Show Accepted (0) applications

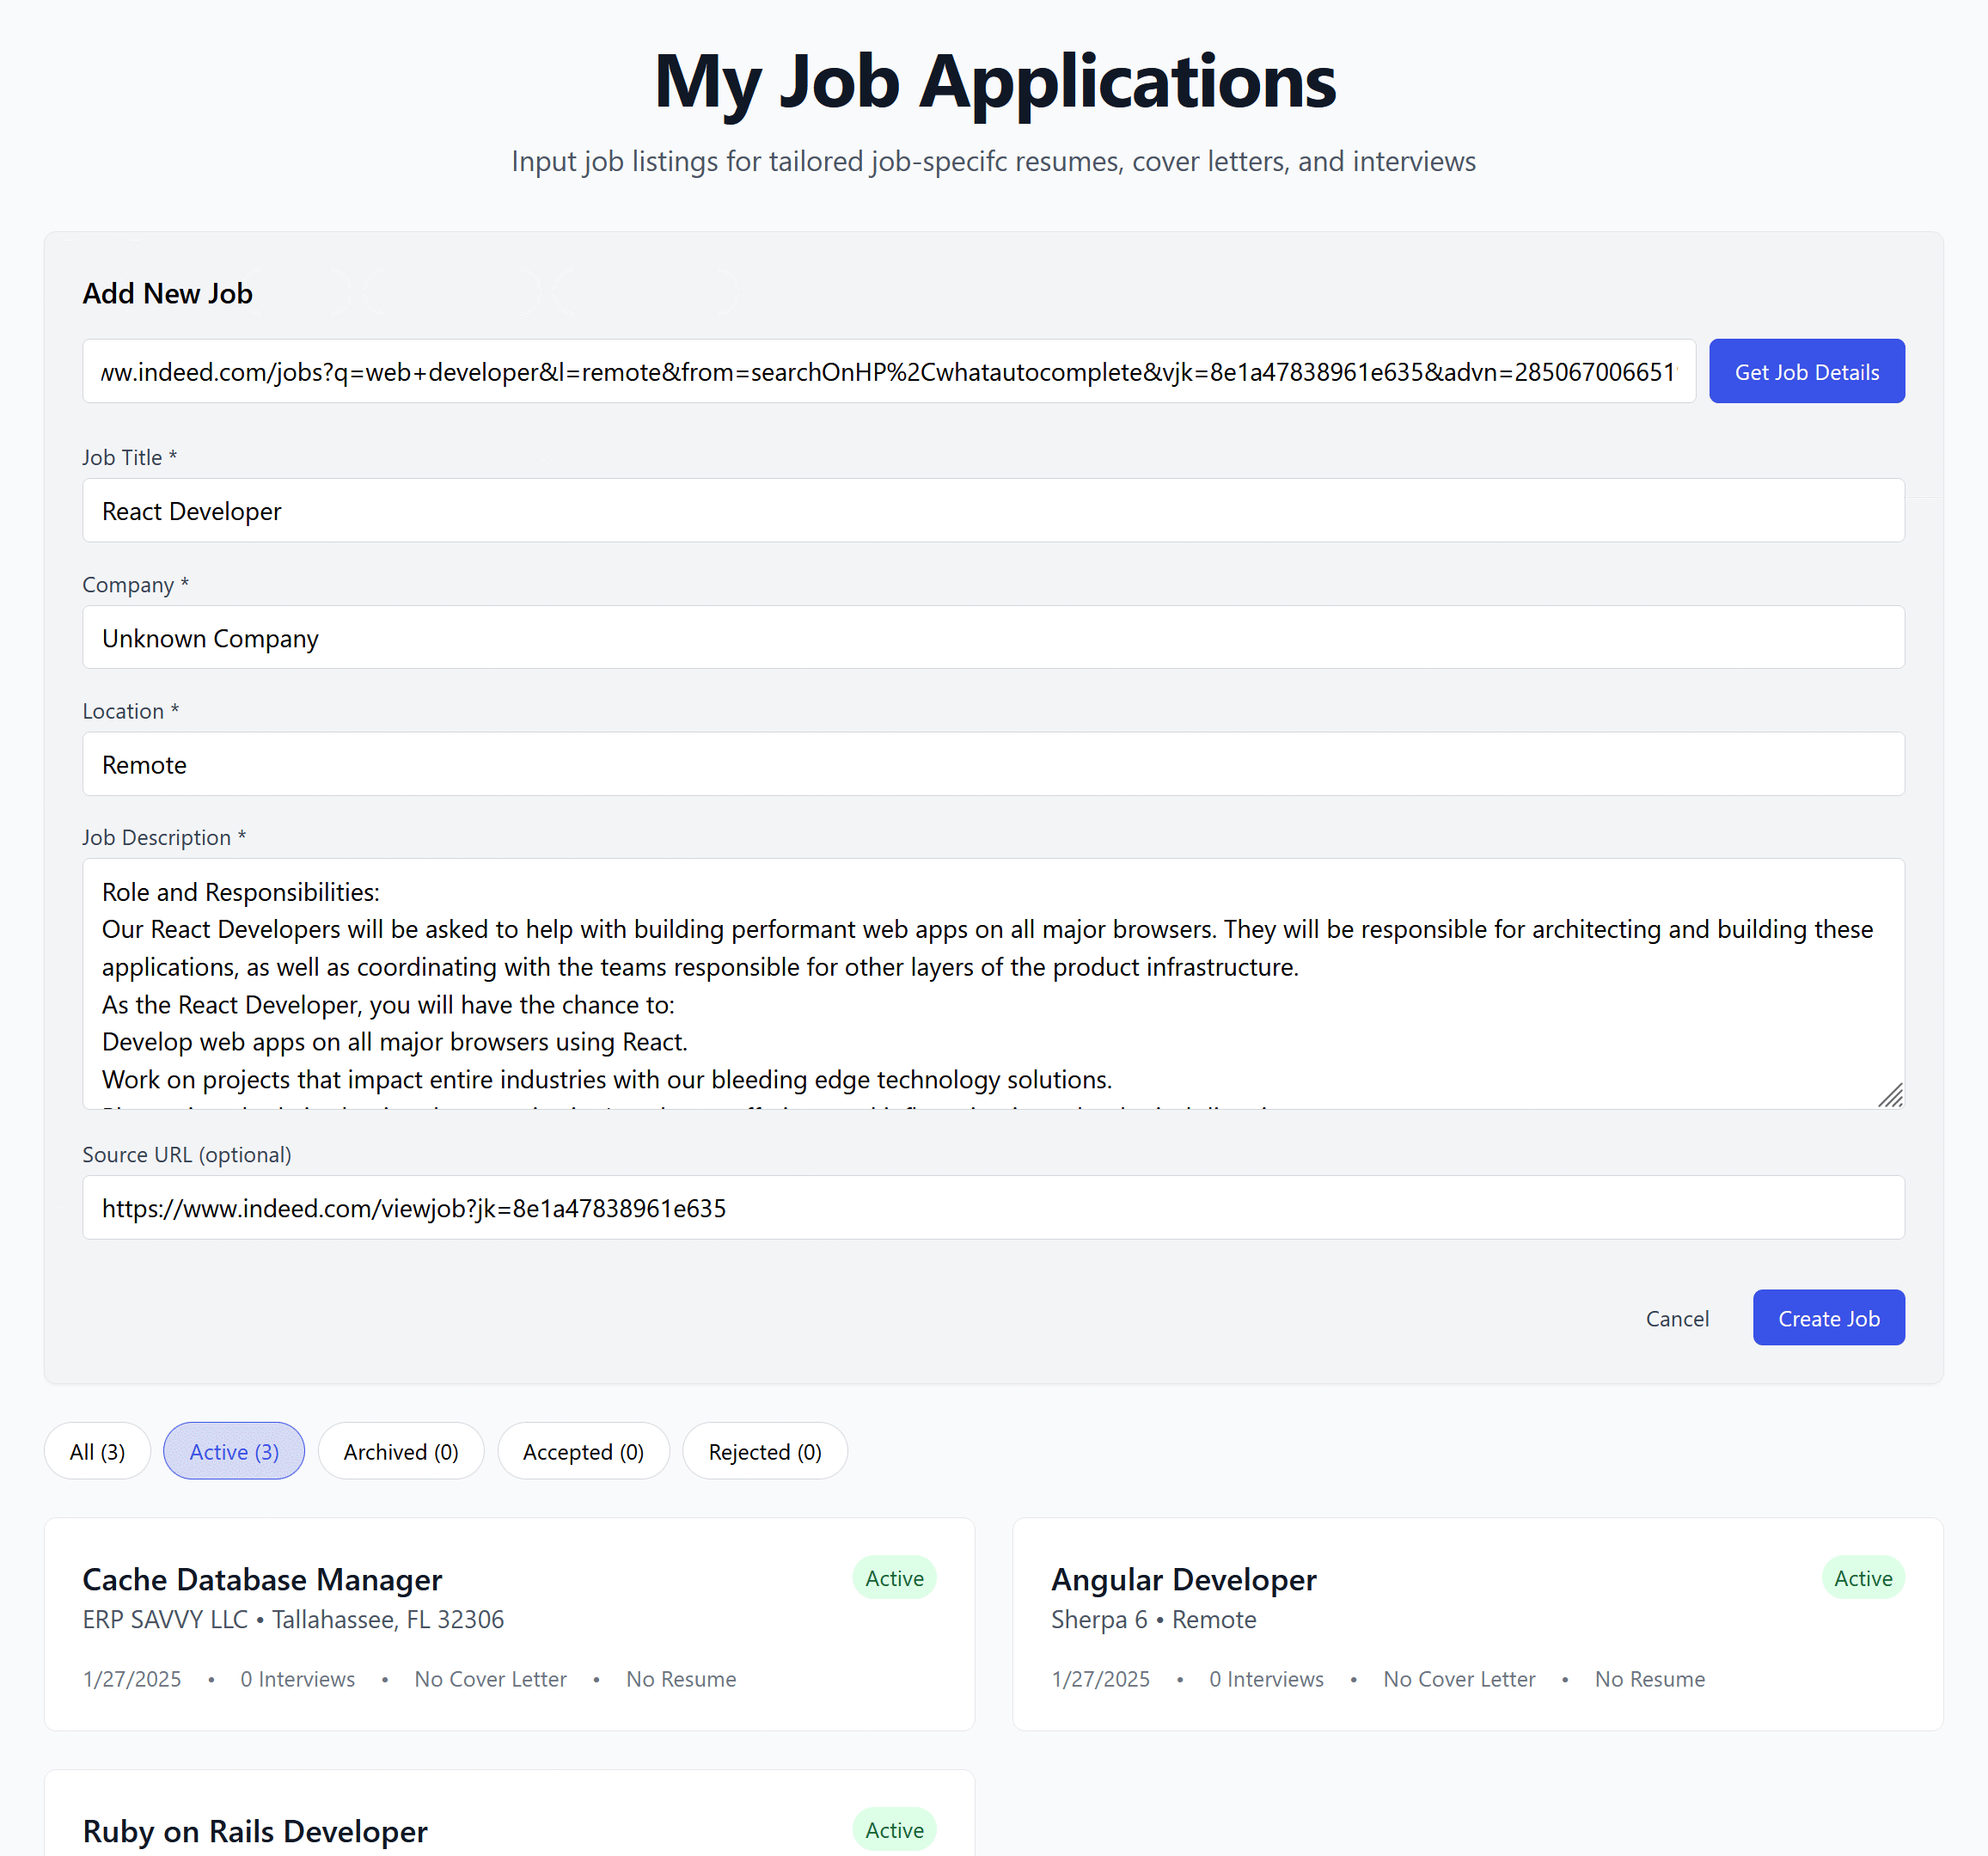[x=583, y=1451]
